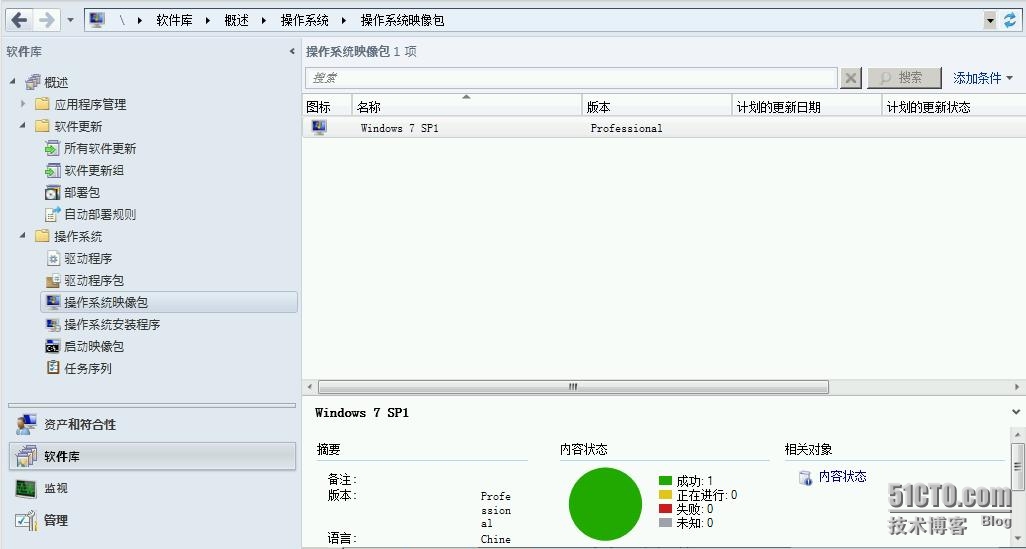1026x549 pixels.
Task: Select the Windows 7 SP1 name cell
Action: 400,128
